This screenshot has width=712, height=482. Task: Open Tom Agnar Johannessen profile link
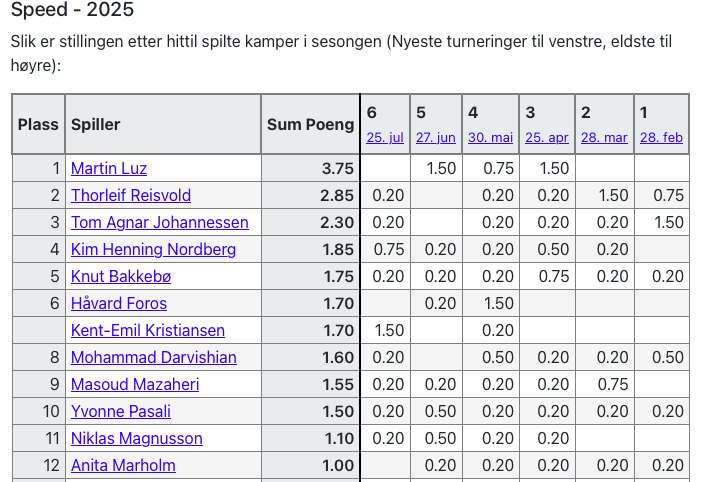coord(159,222)
